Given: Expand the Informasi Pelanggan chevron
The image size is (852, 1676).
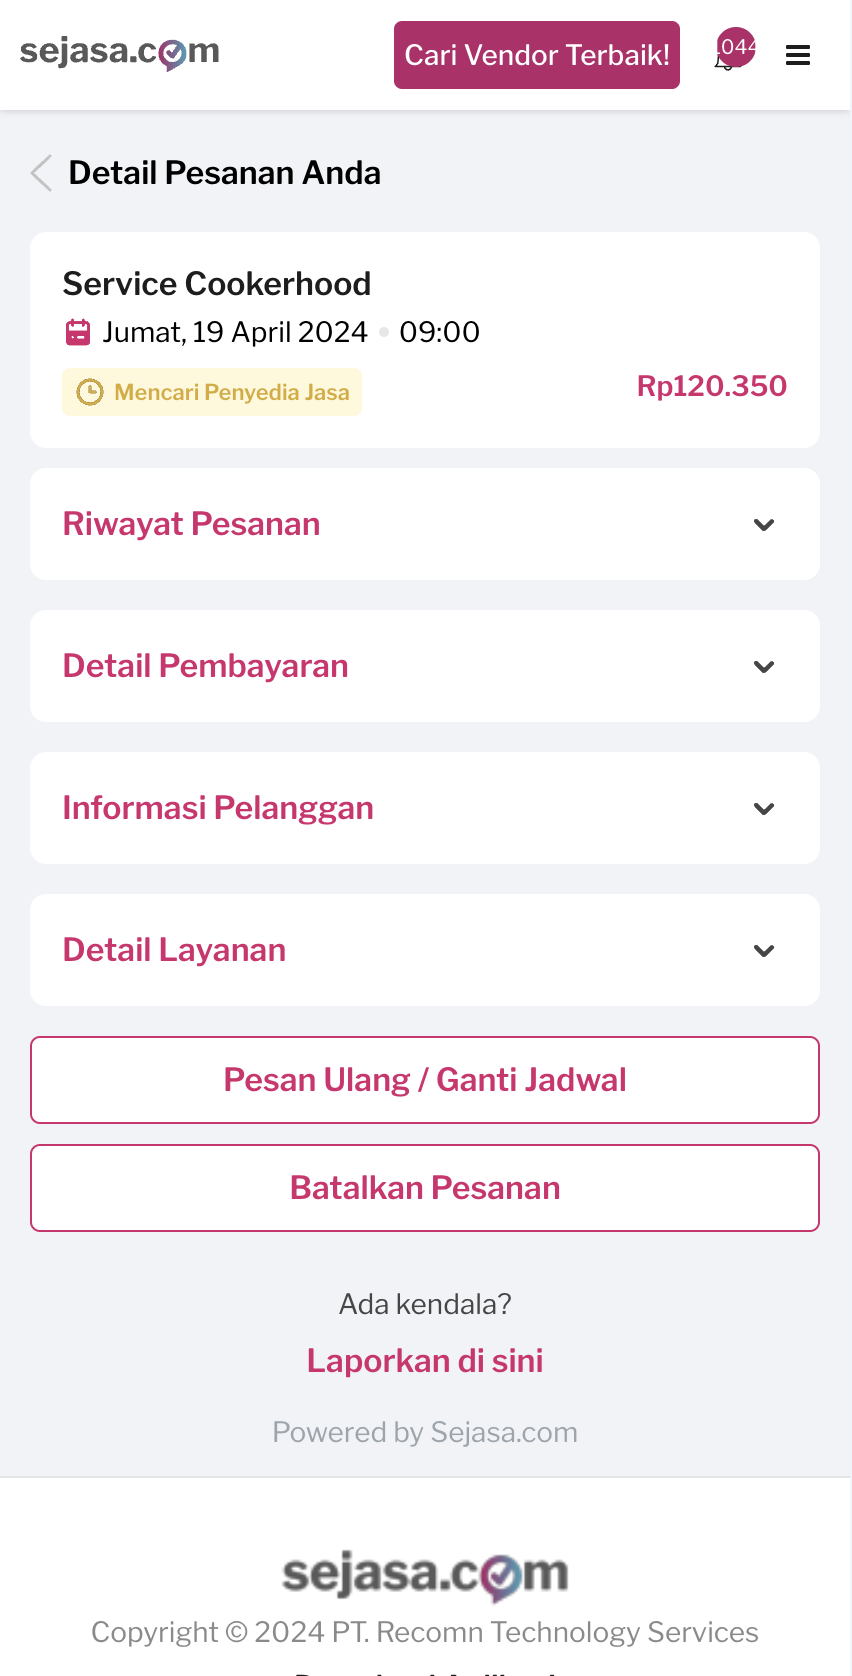Looking at the screenshot, I should click(764, 809).
